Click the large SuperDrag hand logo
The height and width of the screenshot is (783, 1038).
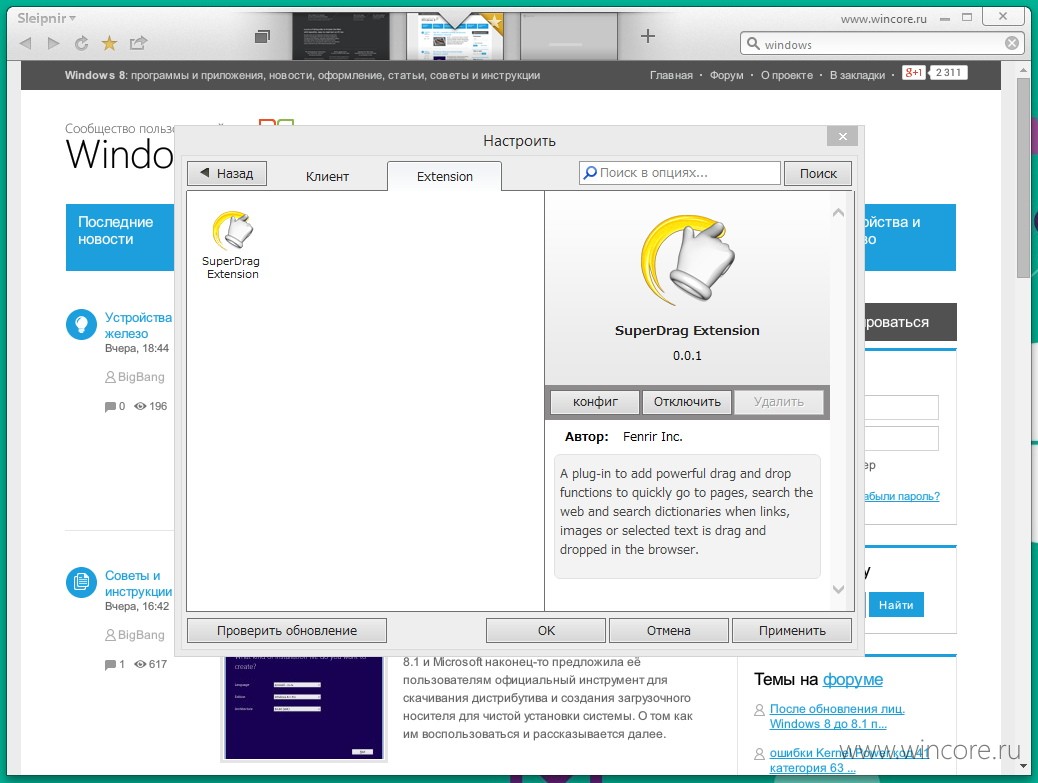687,260
